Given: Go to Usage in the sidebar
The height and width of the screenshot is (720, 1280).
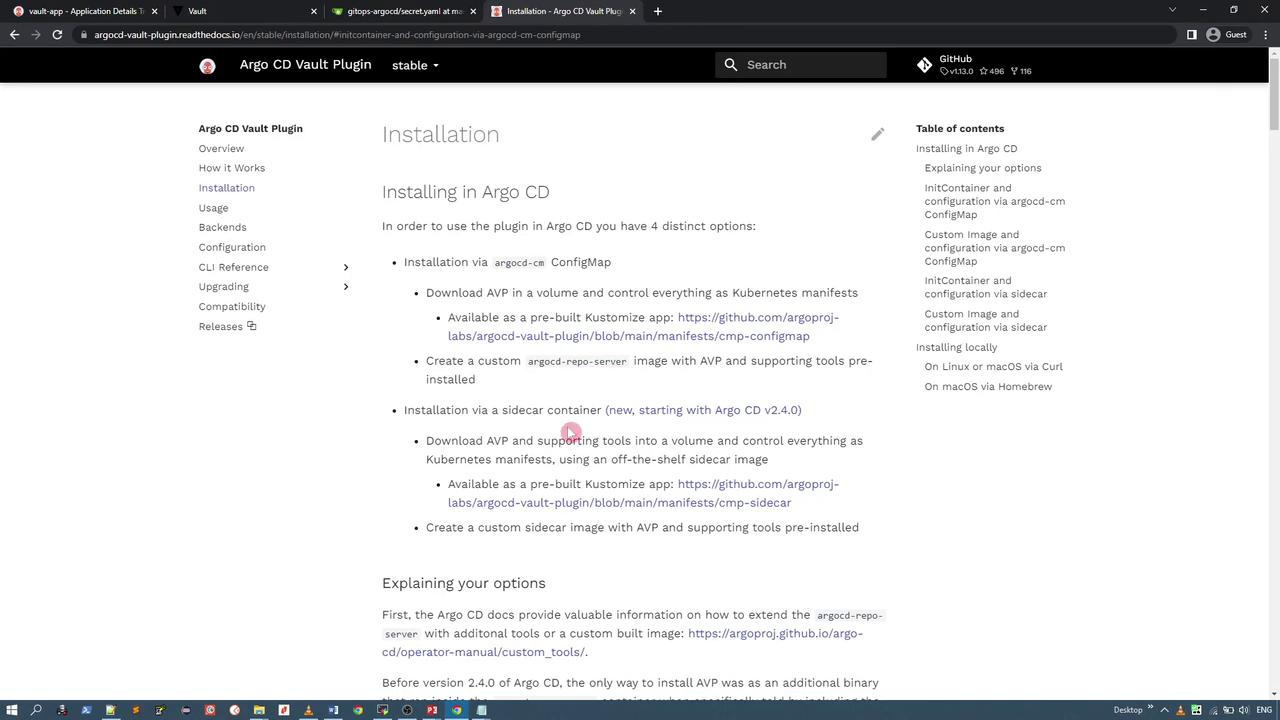Looking at the screenshot, I should tap(213, 208).
